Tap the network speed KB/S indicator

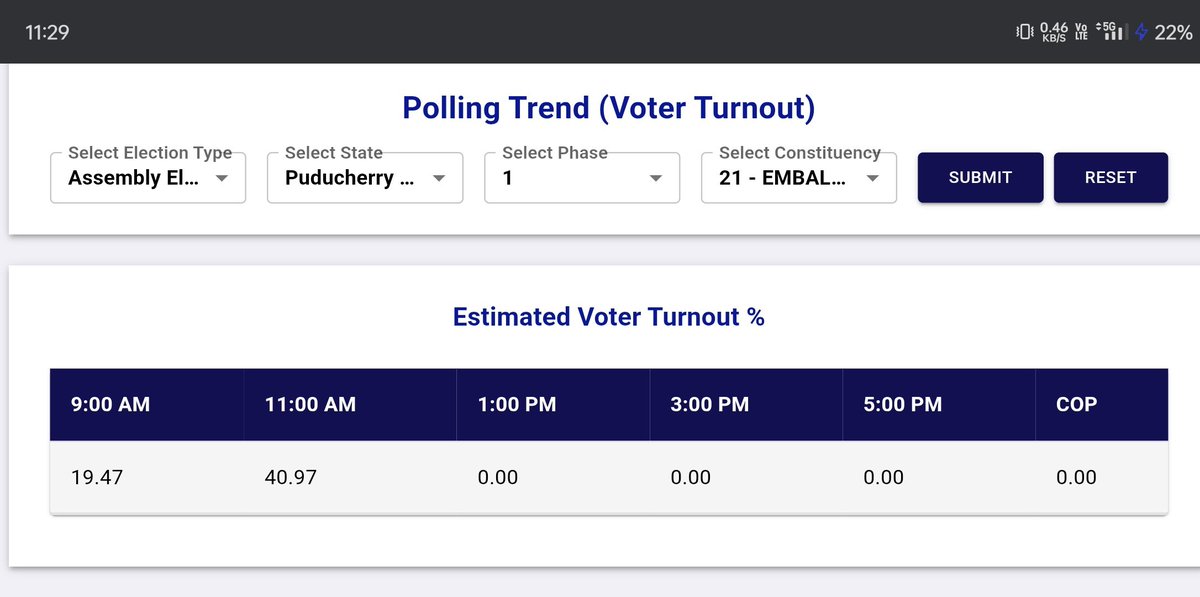(1053, 33)
